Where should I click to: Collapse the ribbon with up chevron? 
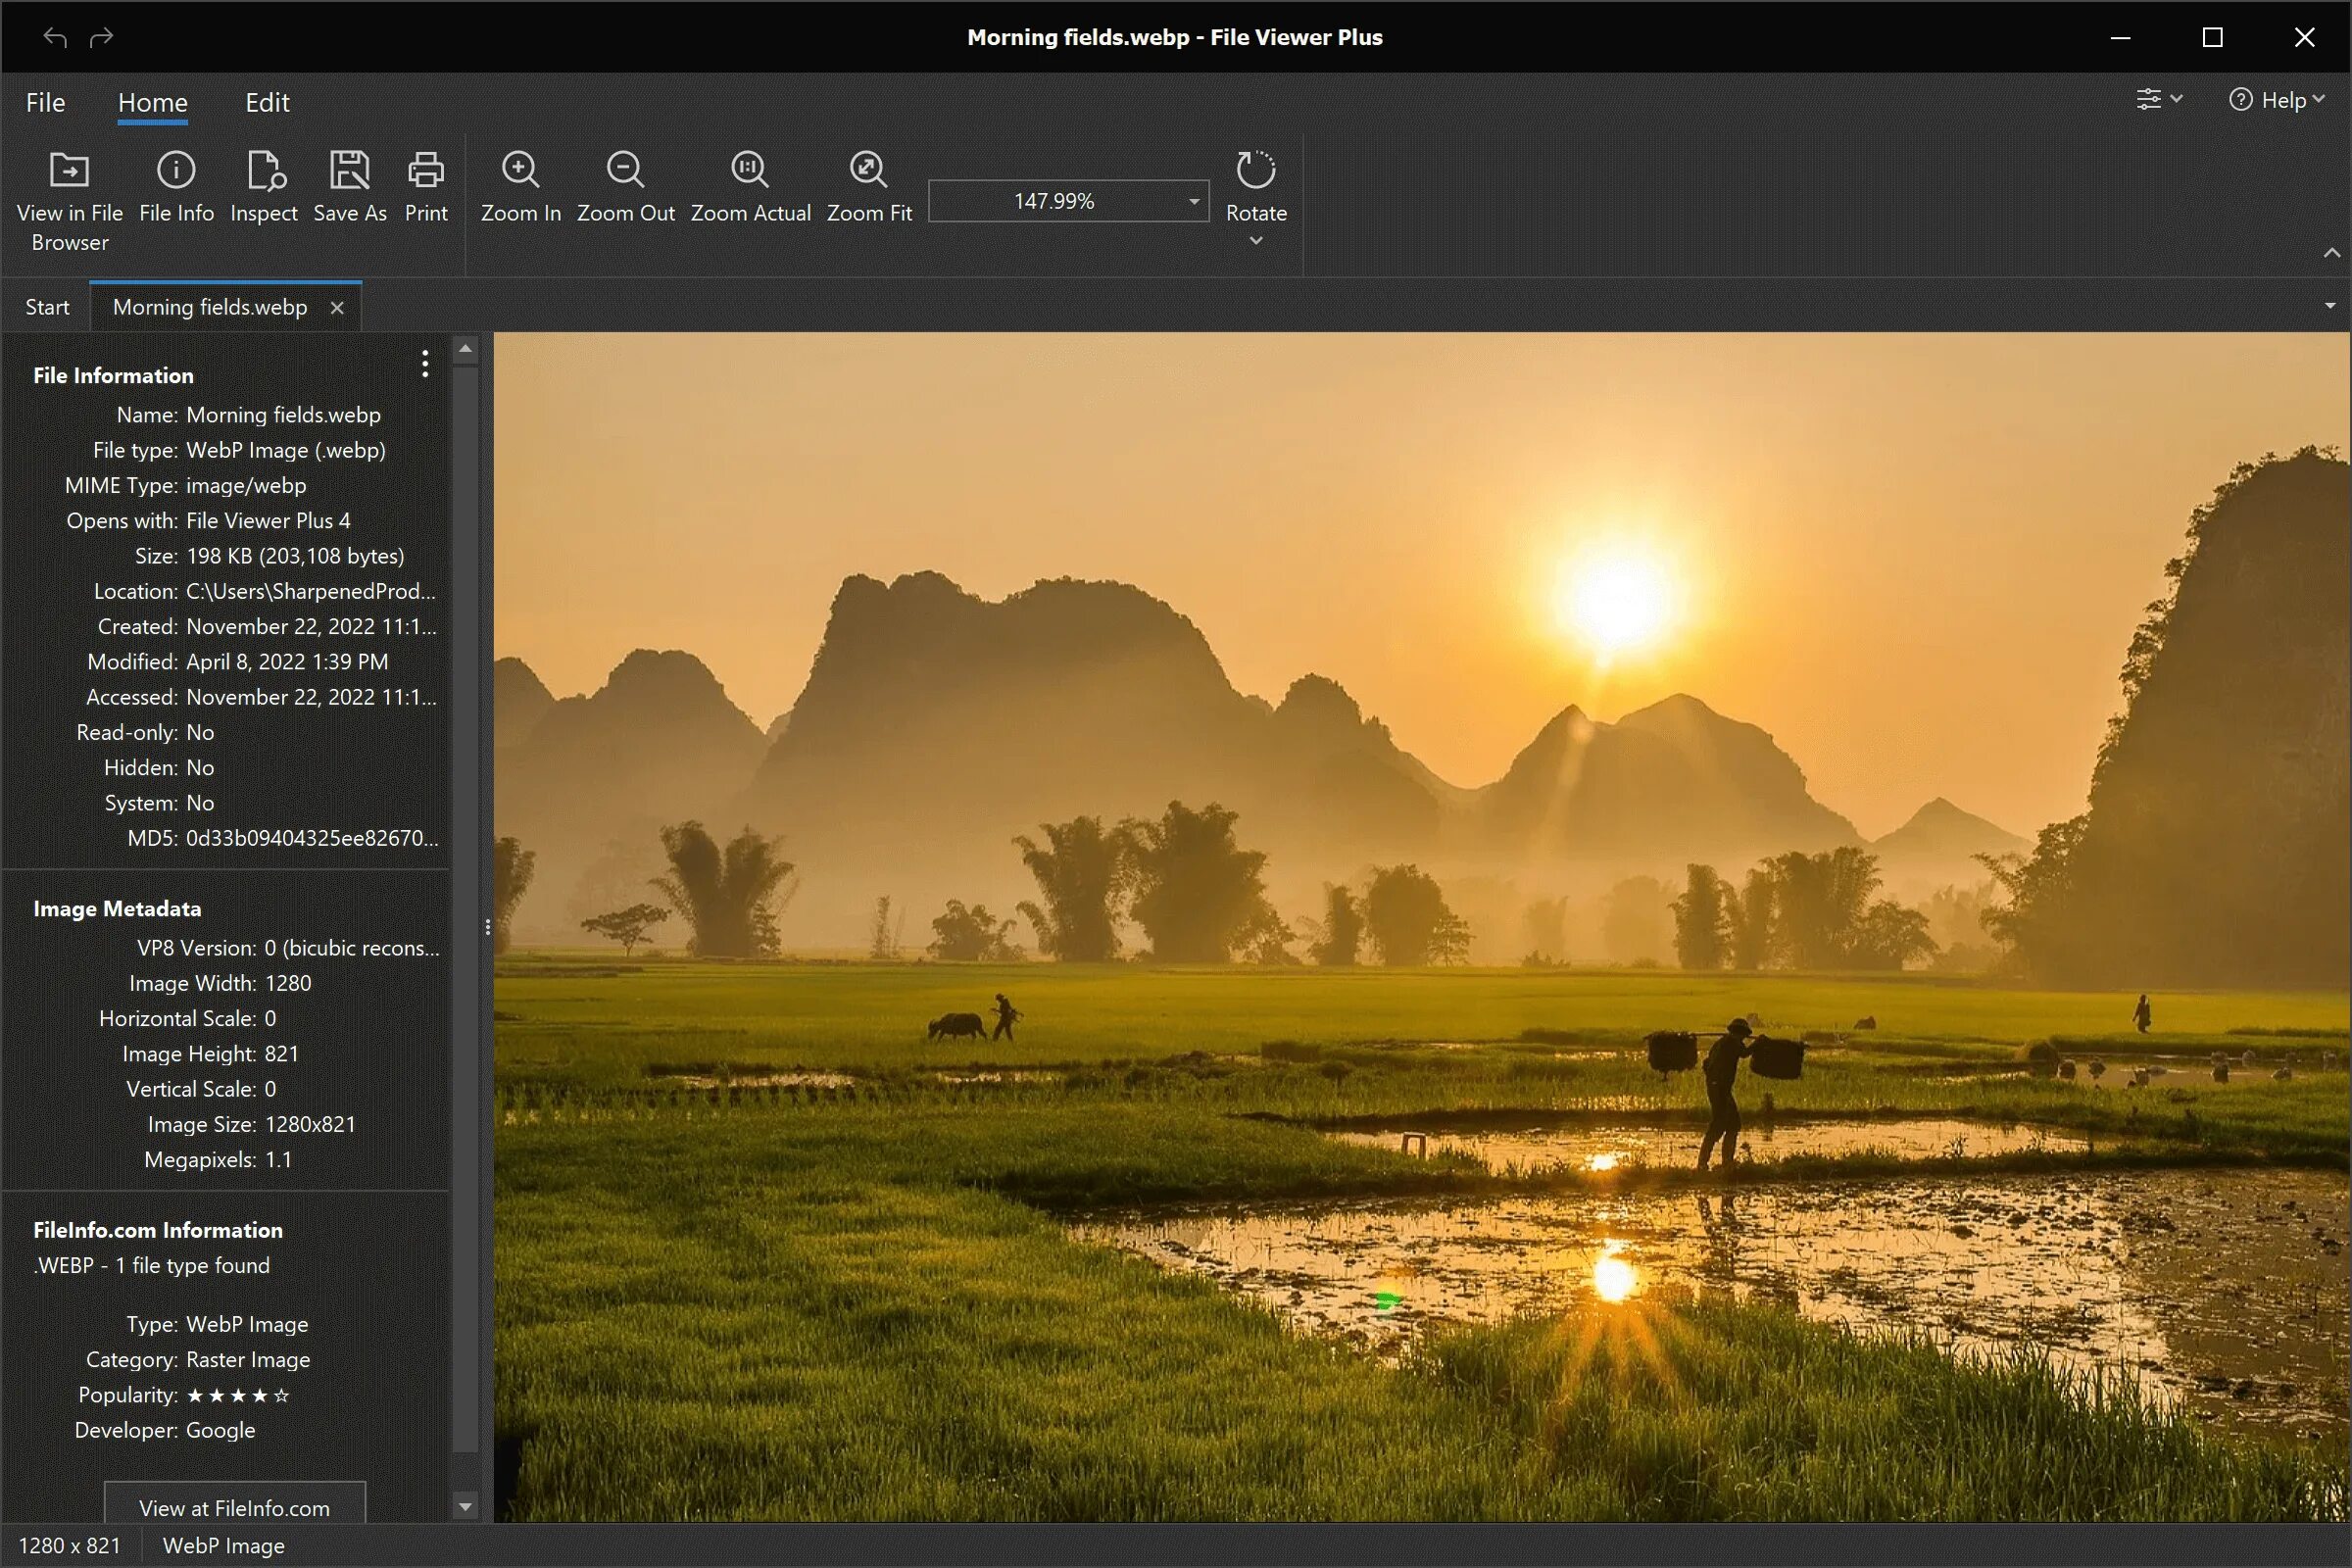[2331, 253]
